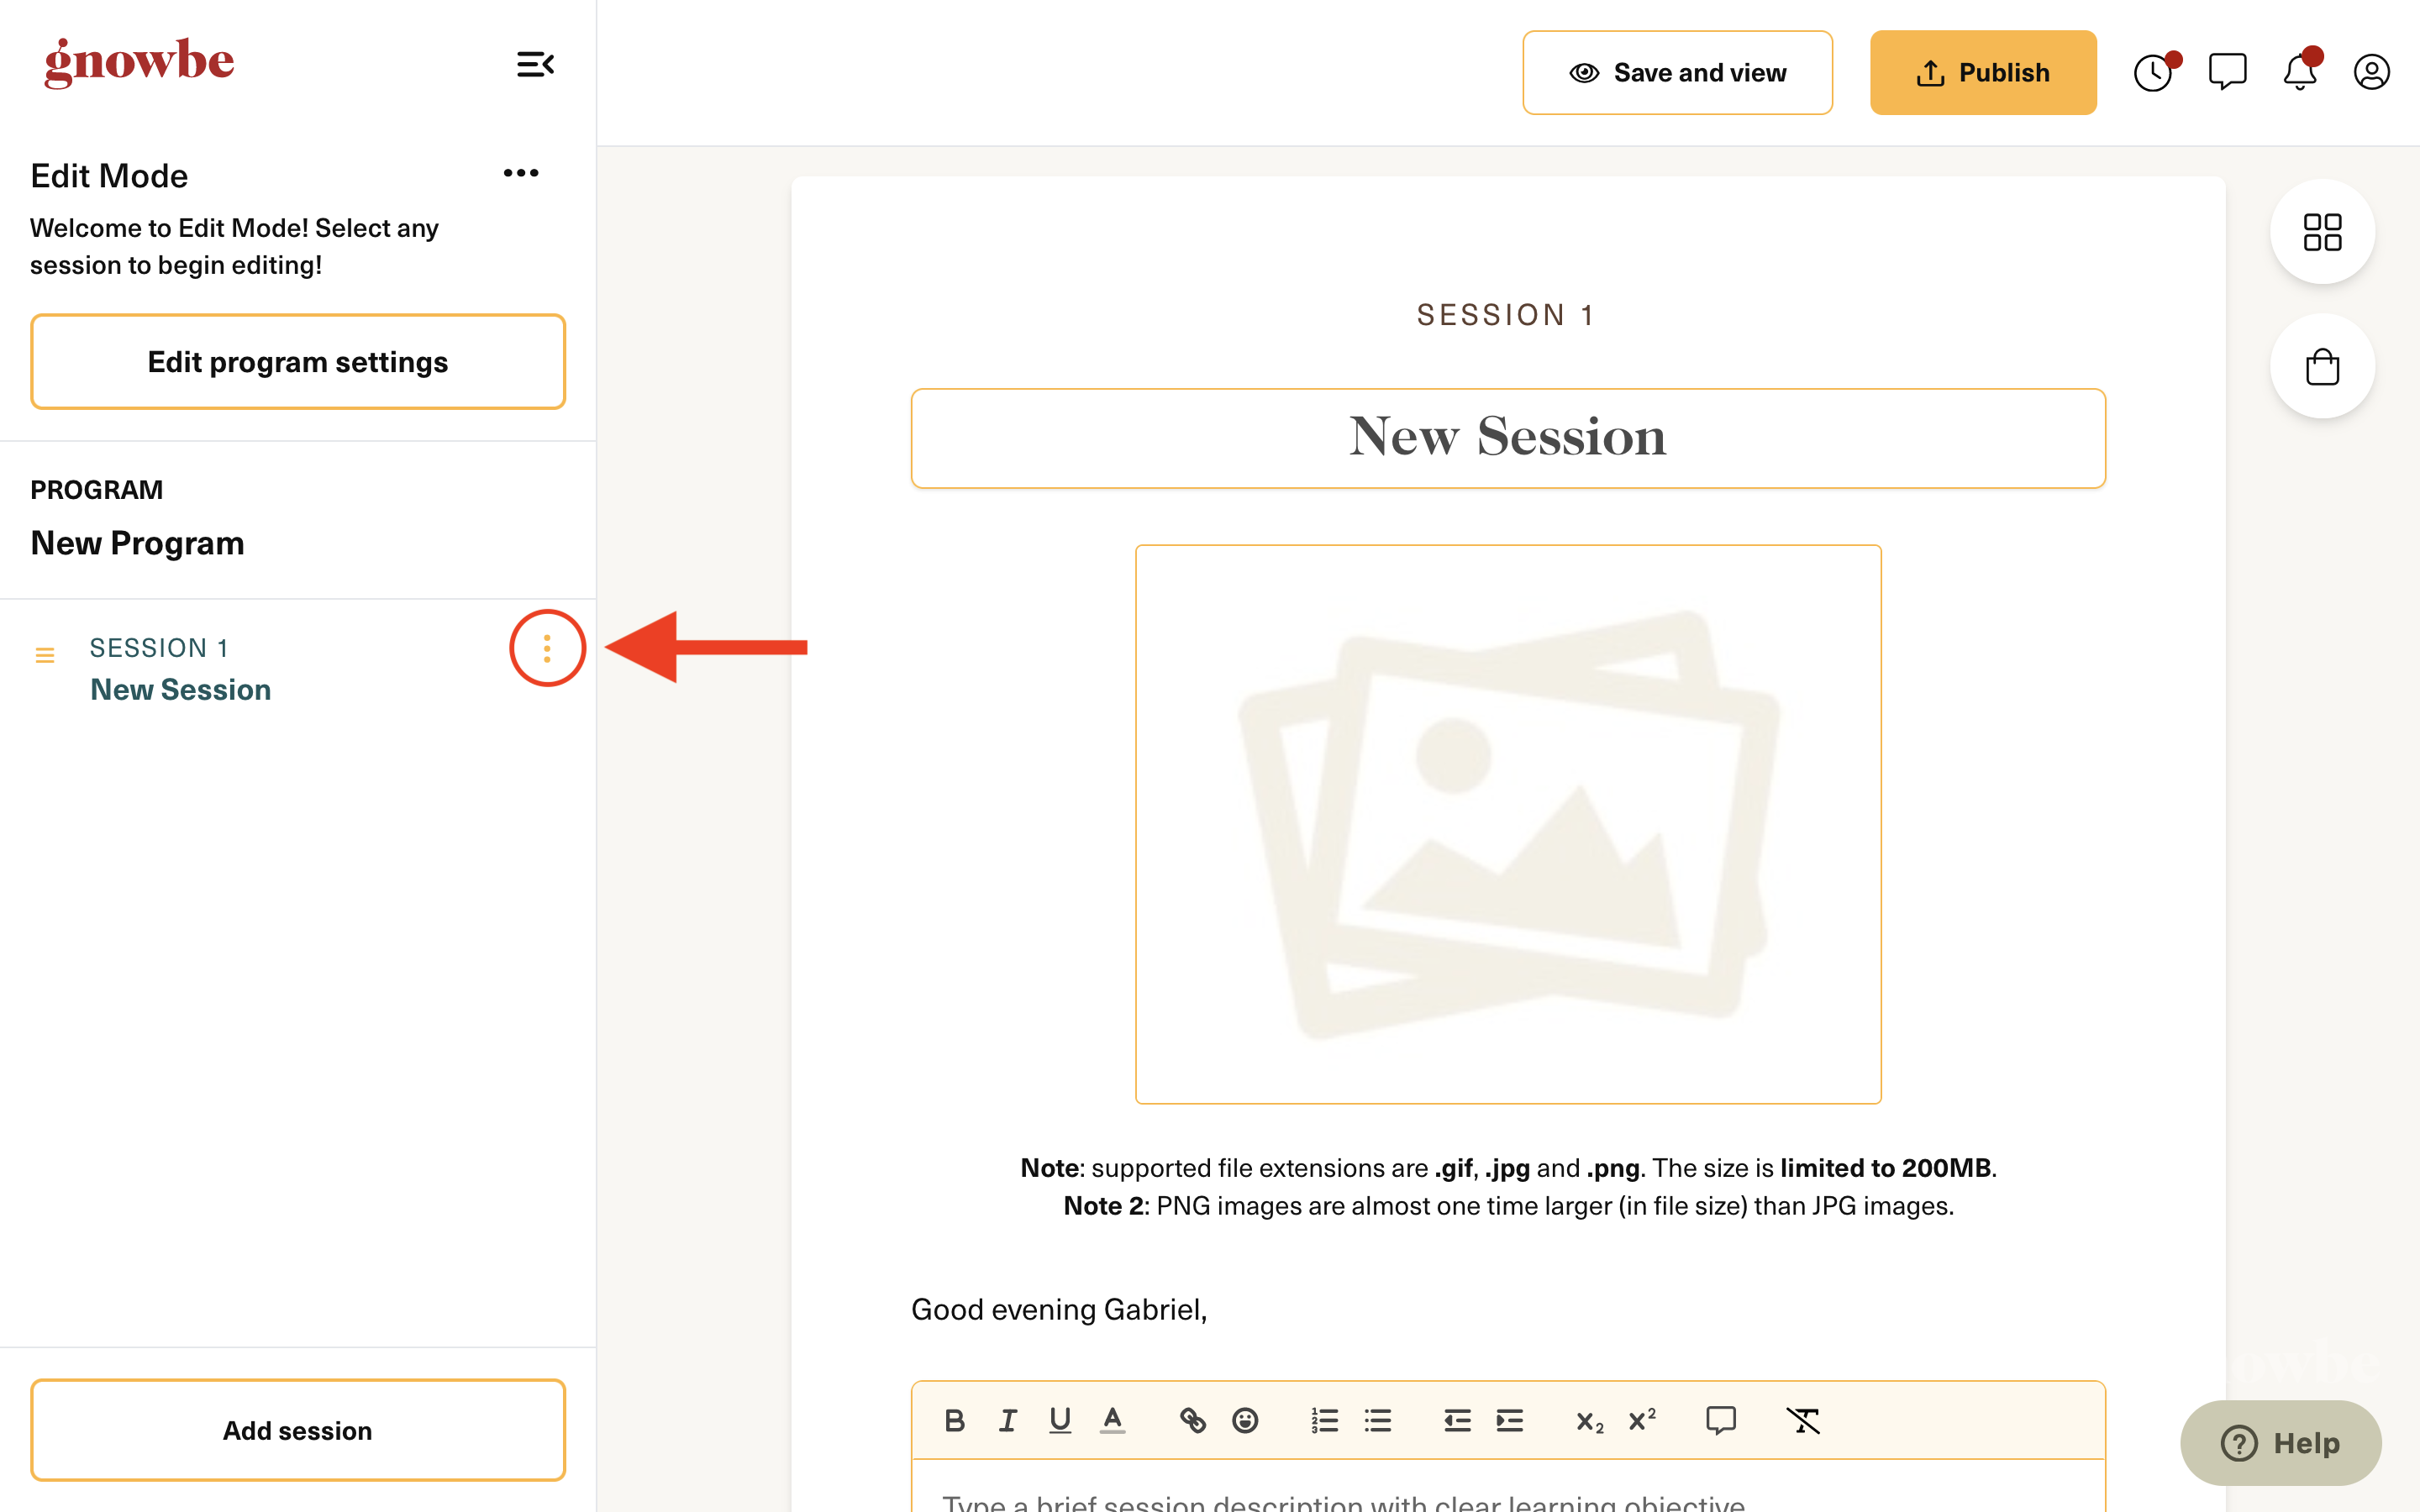This screenshot has width=2420, height=1512.
Task: Open the notifications bell
Action: click(2300, 72)
